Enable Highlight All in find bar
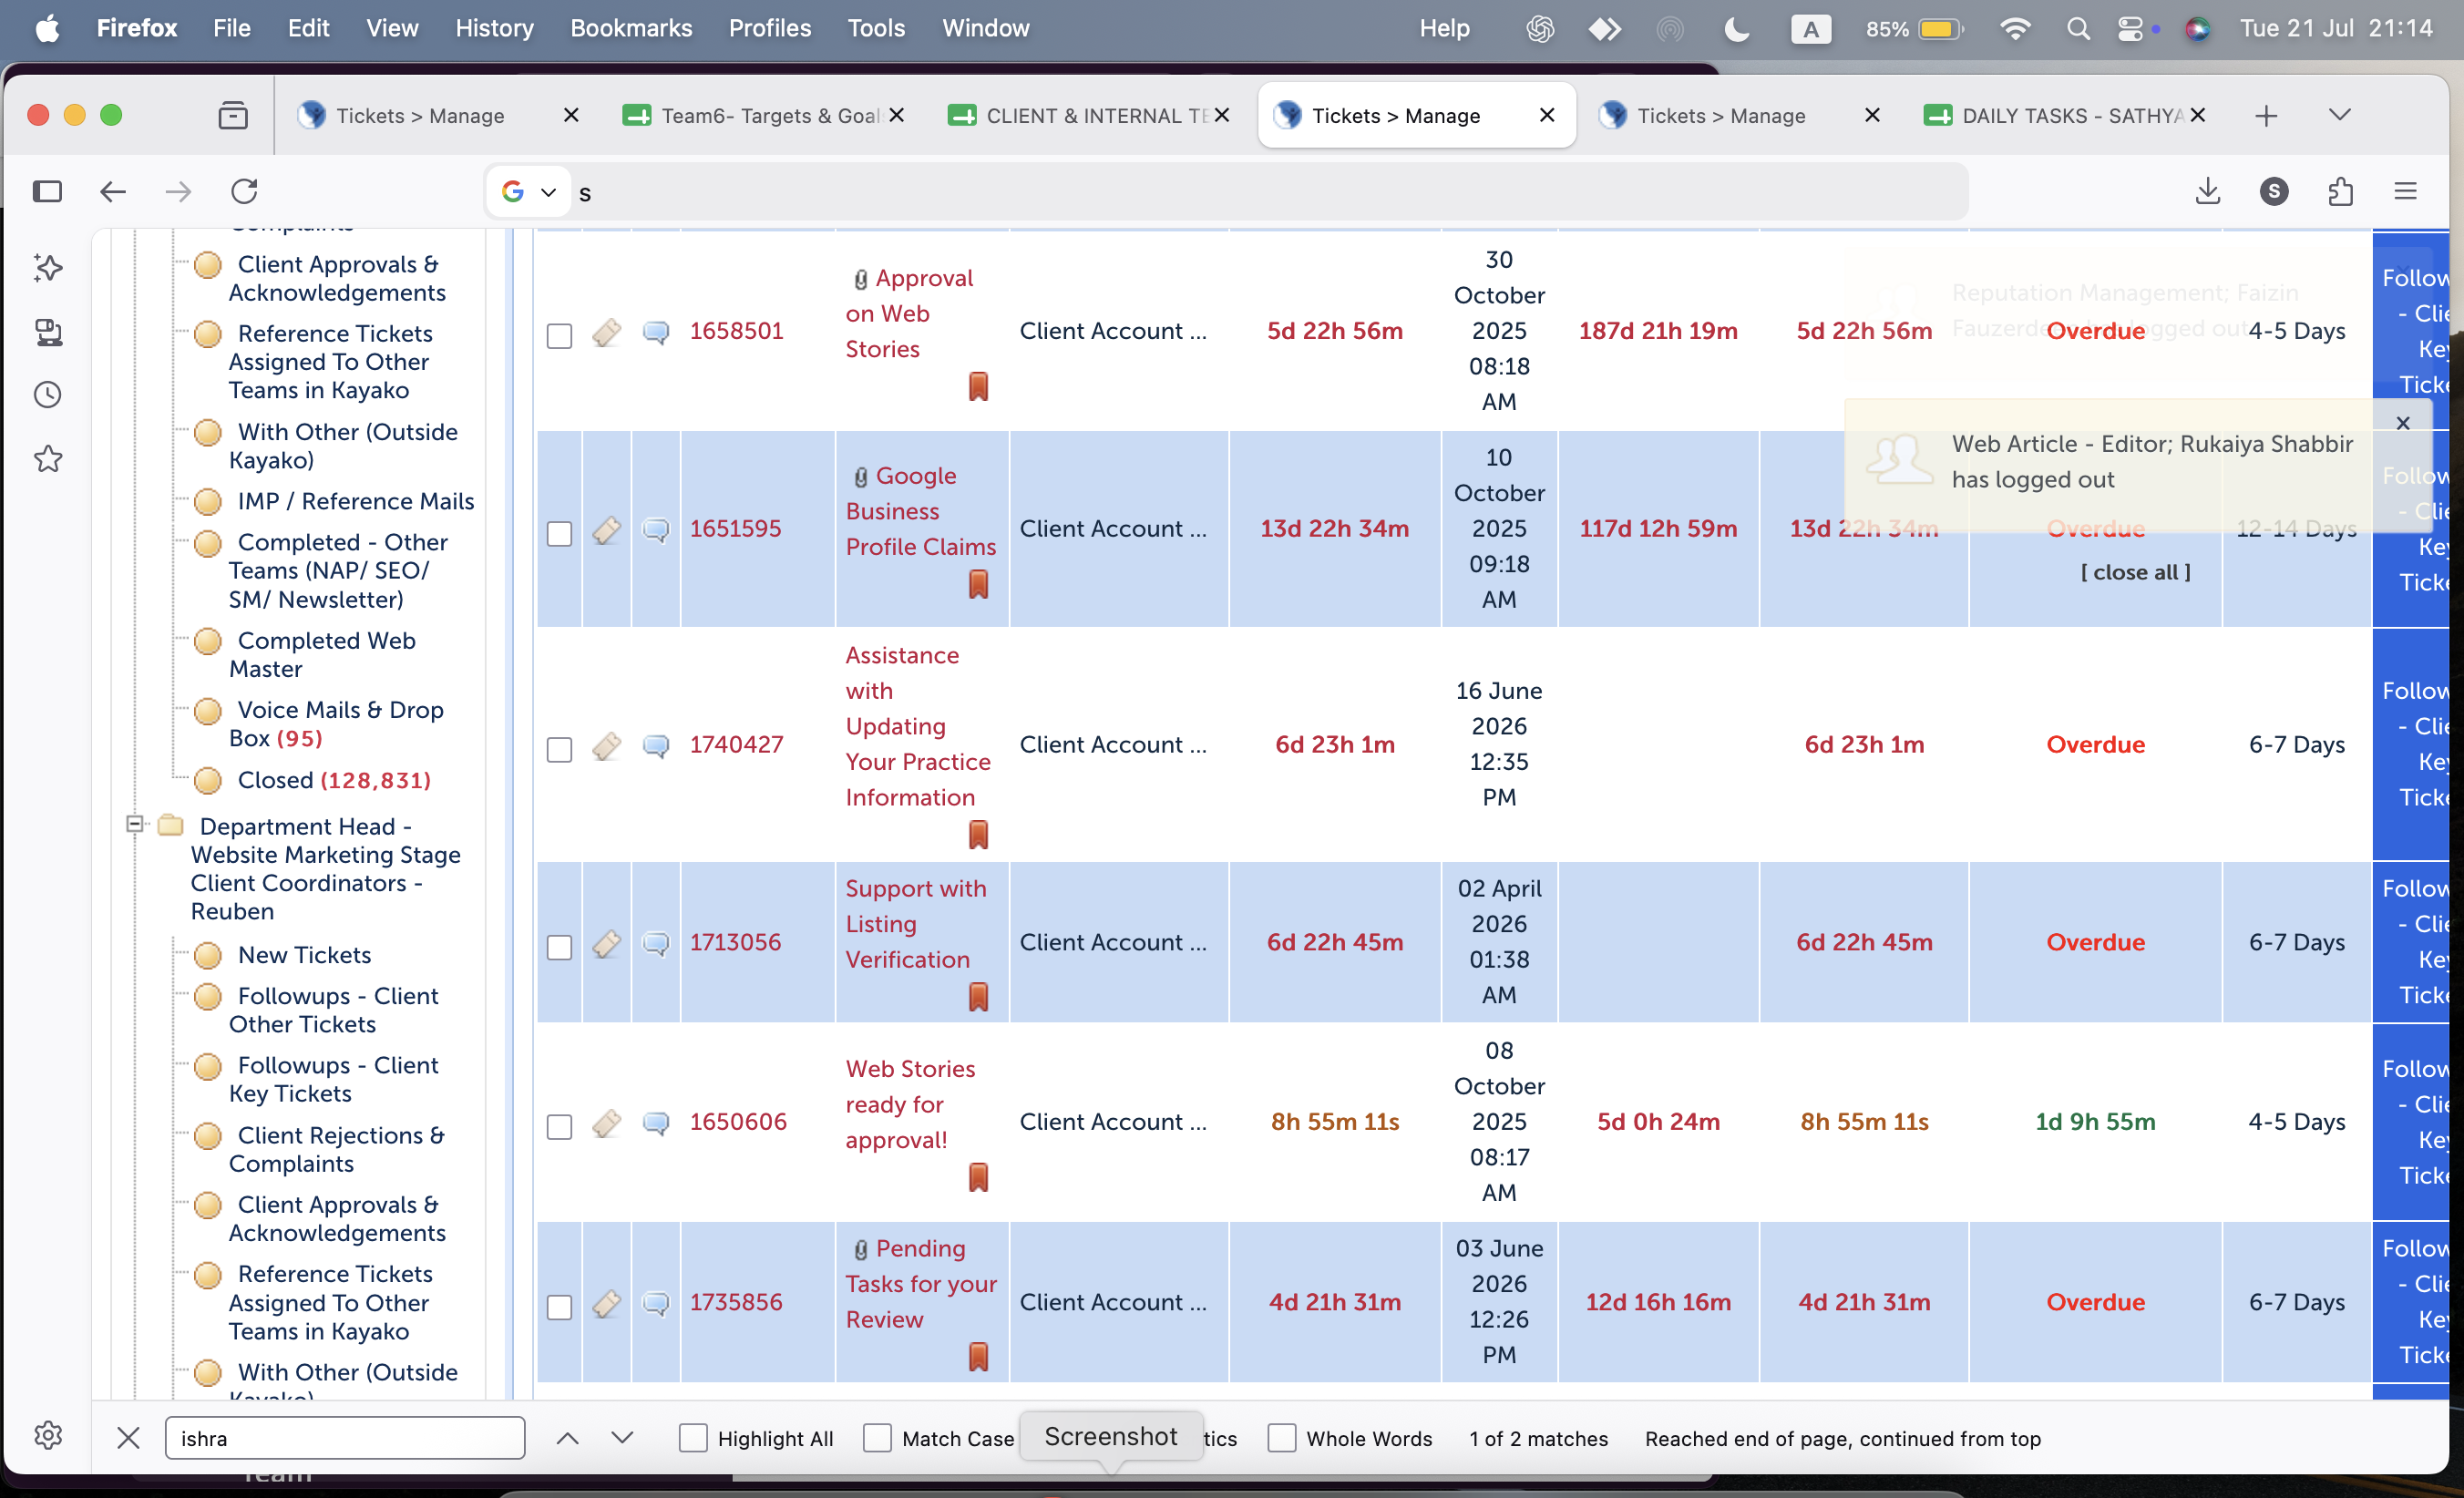Viewport: 2464px width, 1498px height. click(x=693, y=1438)
